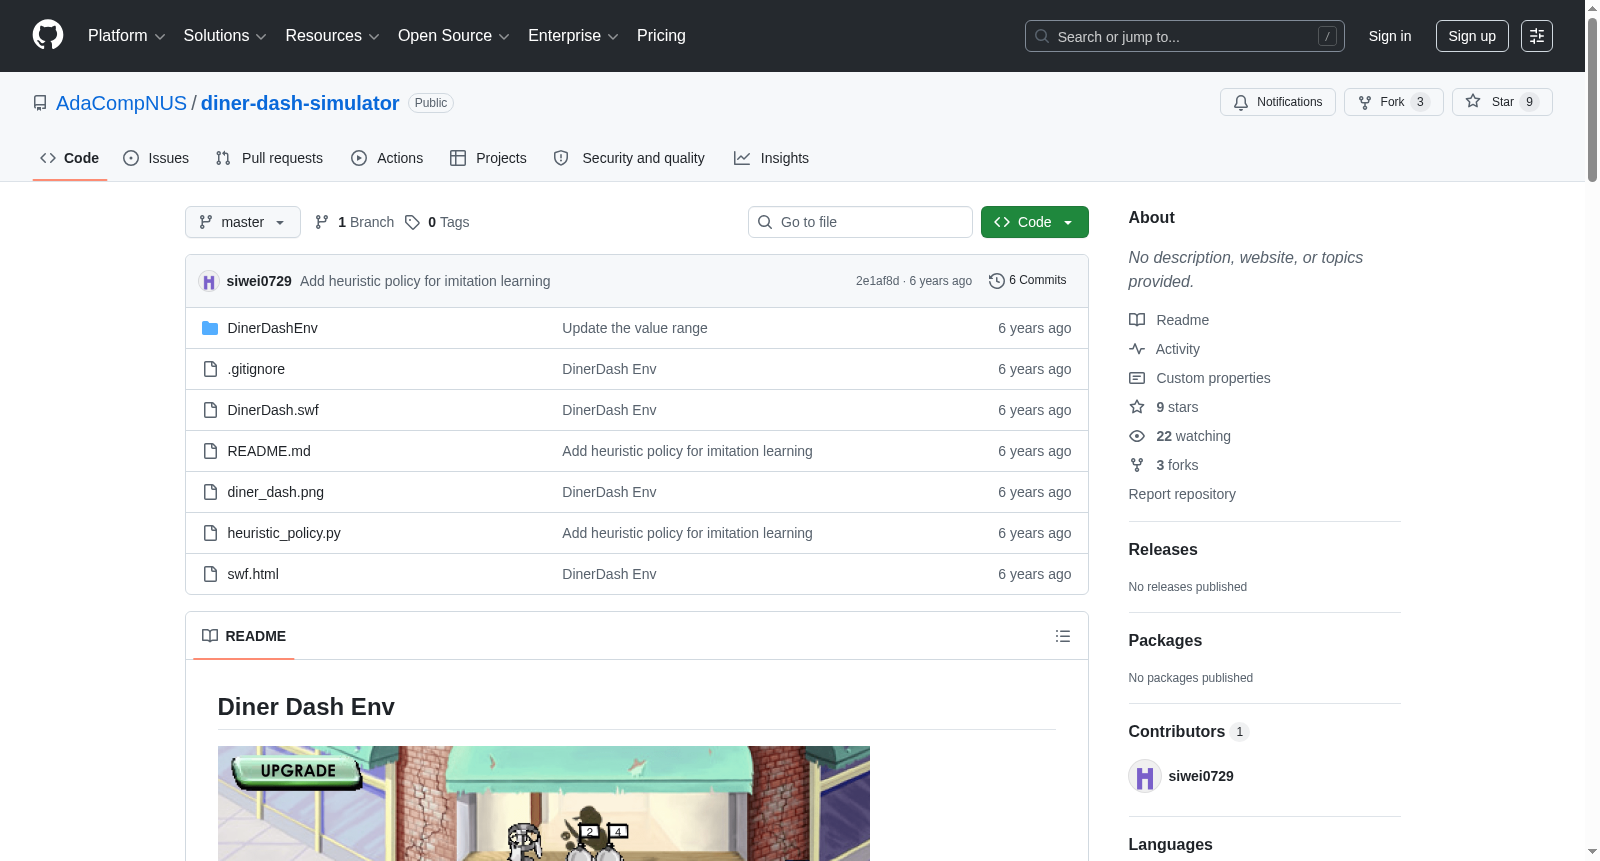Expand the master branch dropdown

(243, 222)
